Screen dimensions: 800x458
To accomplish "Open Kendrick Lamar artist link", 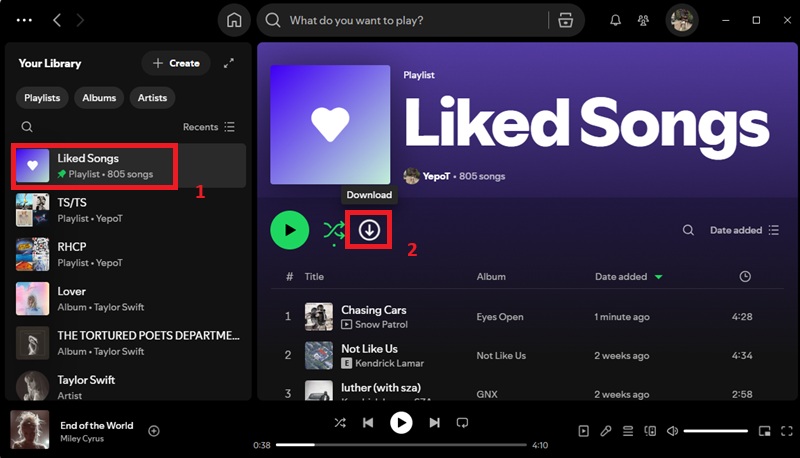I will click(389, 363).
